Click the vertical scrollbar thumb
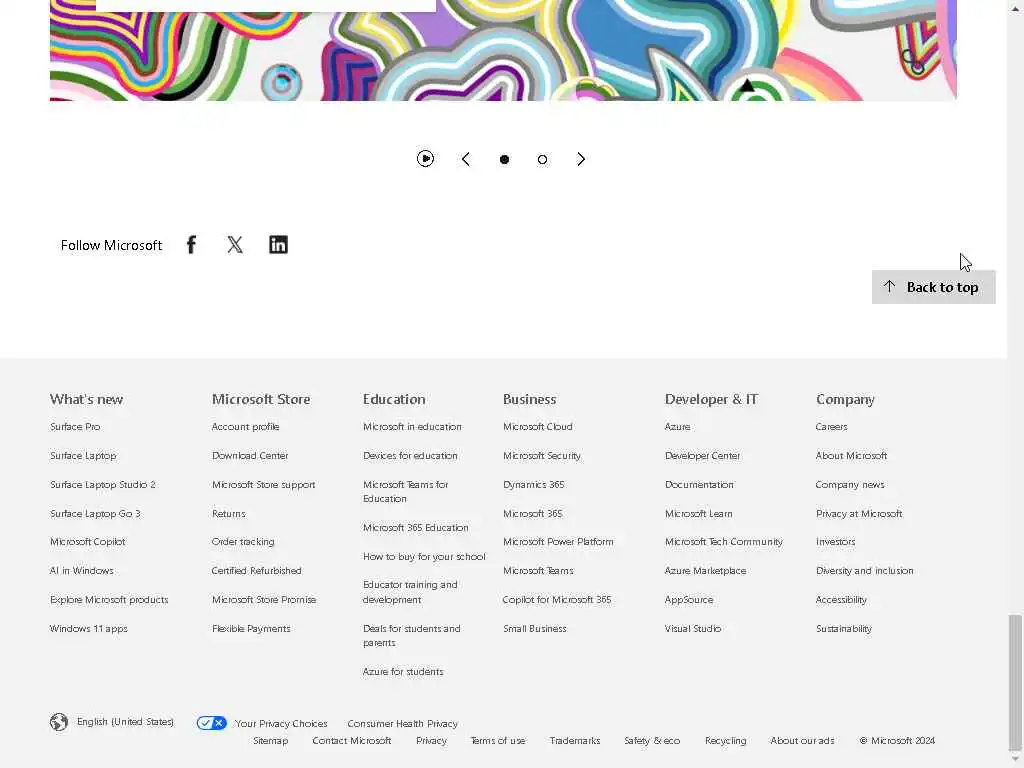The width and height of the screenshot is (1024, 768). [1015, 682]
